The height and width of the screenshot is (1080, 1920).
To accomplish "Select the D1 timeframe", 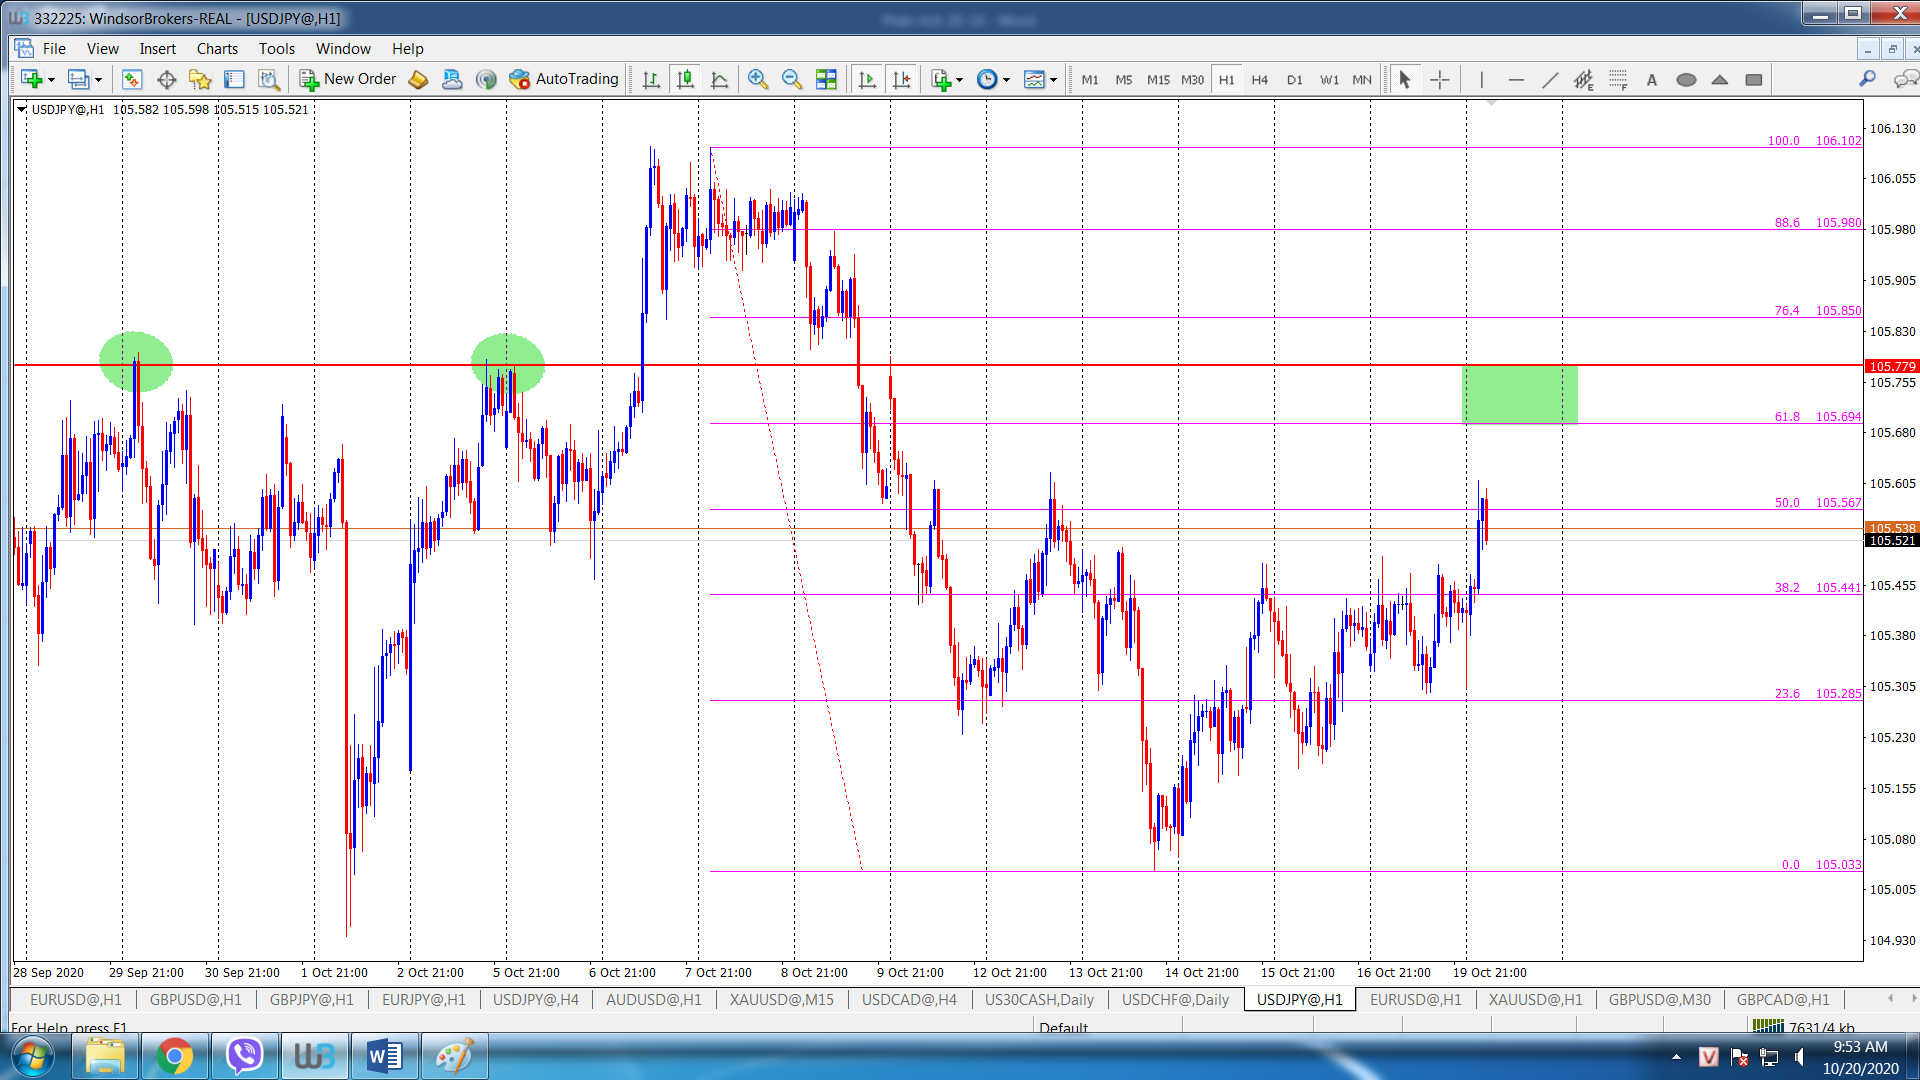I will (x=1294, y=79).
